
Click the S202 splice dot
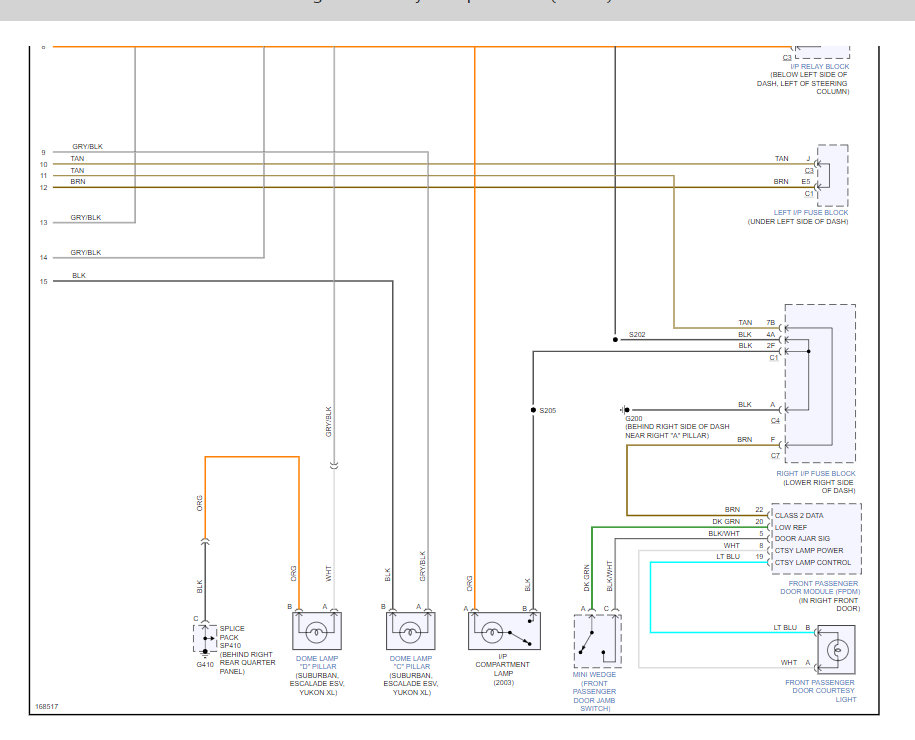[x=614, y=339]
